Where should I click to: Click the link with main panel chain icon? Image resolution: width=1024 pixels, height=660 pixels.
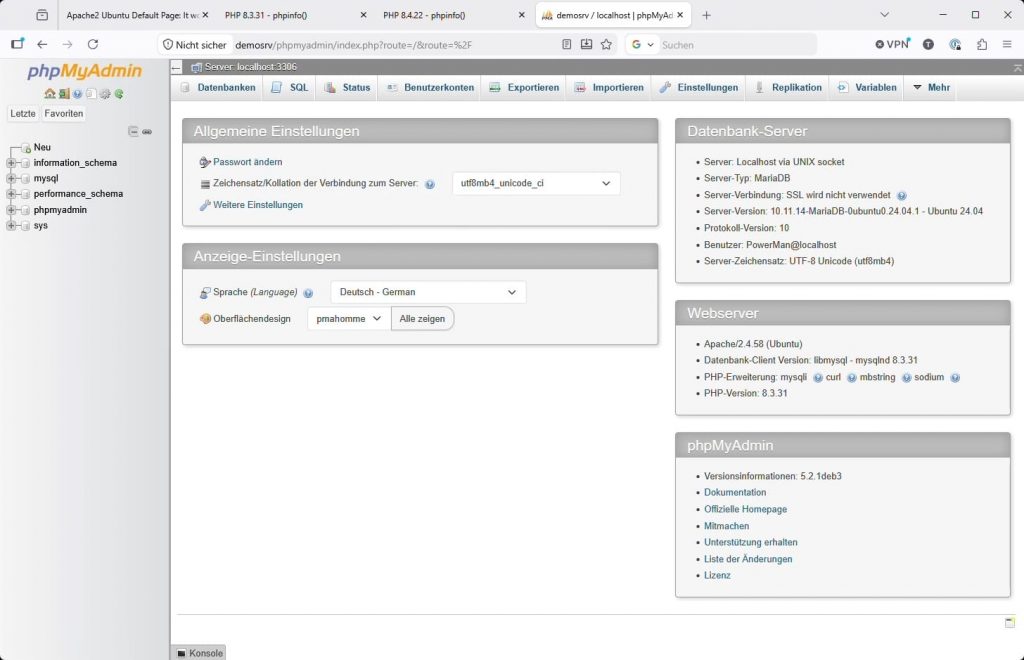pyautogui.click(x=147, y=131)
